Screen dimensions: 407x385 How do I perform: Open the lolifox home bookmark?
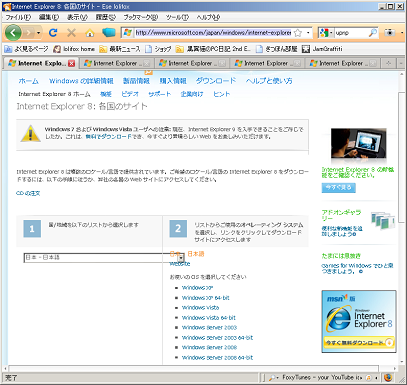pyautogui.click(x=74, y=49)
